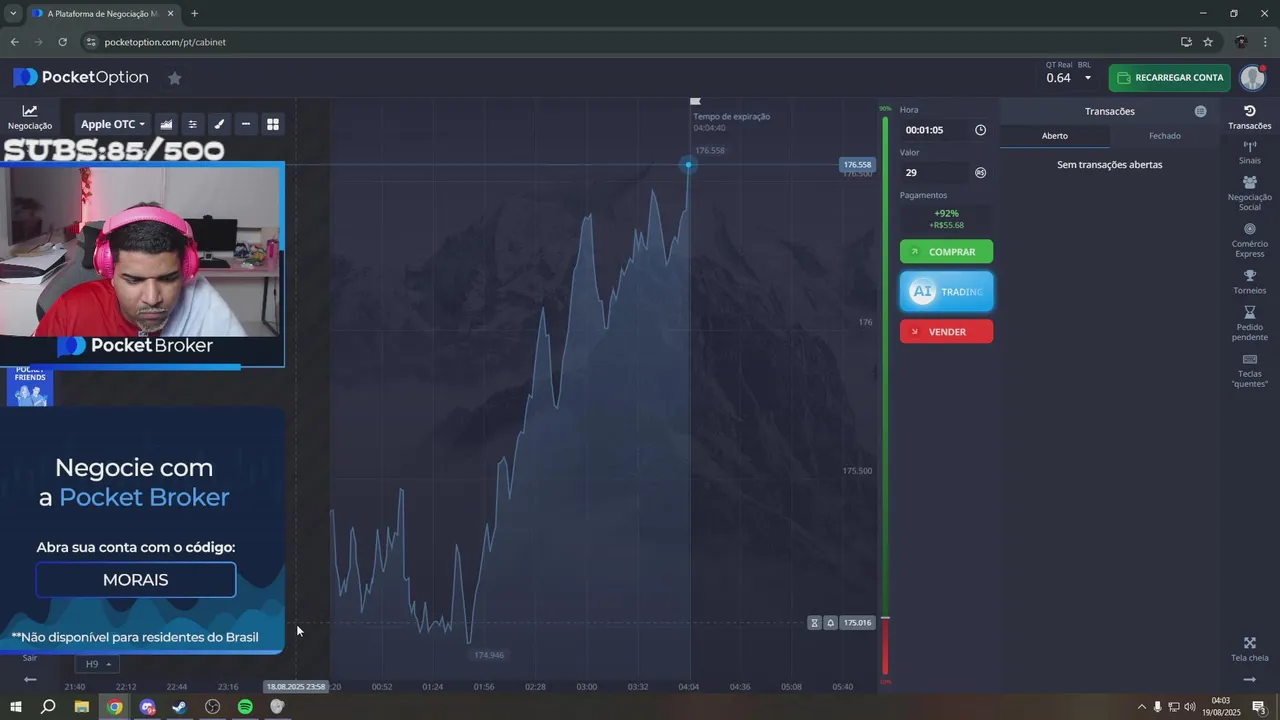Open the browser tab search dropdown
The height and width of the screenshot is (720, 1280).
tap(13, 13)
